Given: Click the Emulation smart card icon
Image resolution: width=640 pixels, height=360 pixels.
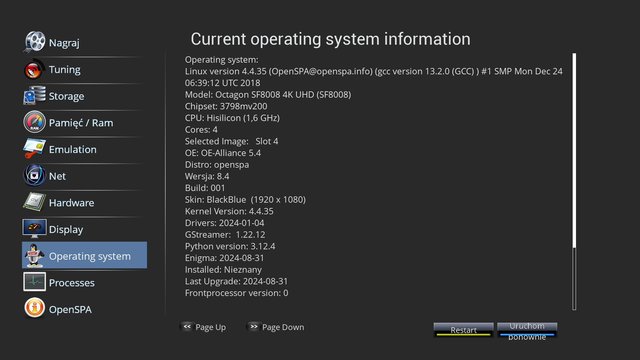Looking at the screenshot, I should click(34, 149).
